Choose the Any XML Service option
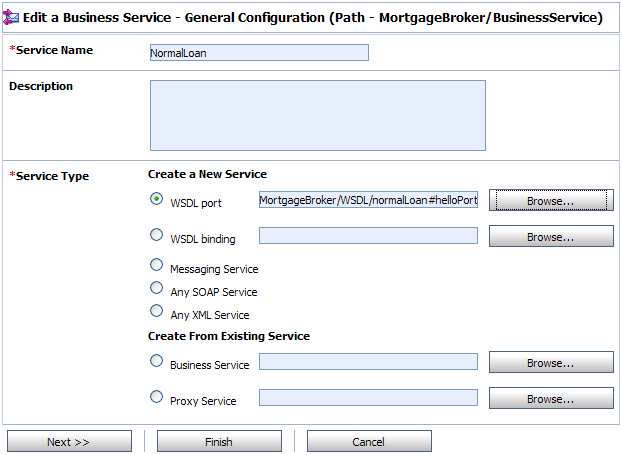The image size is (622, 455). click(x=156, y=311)
